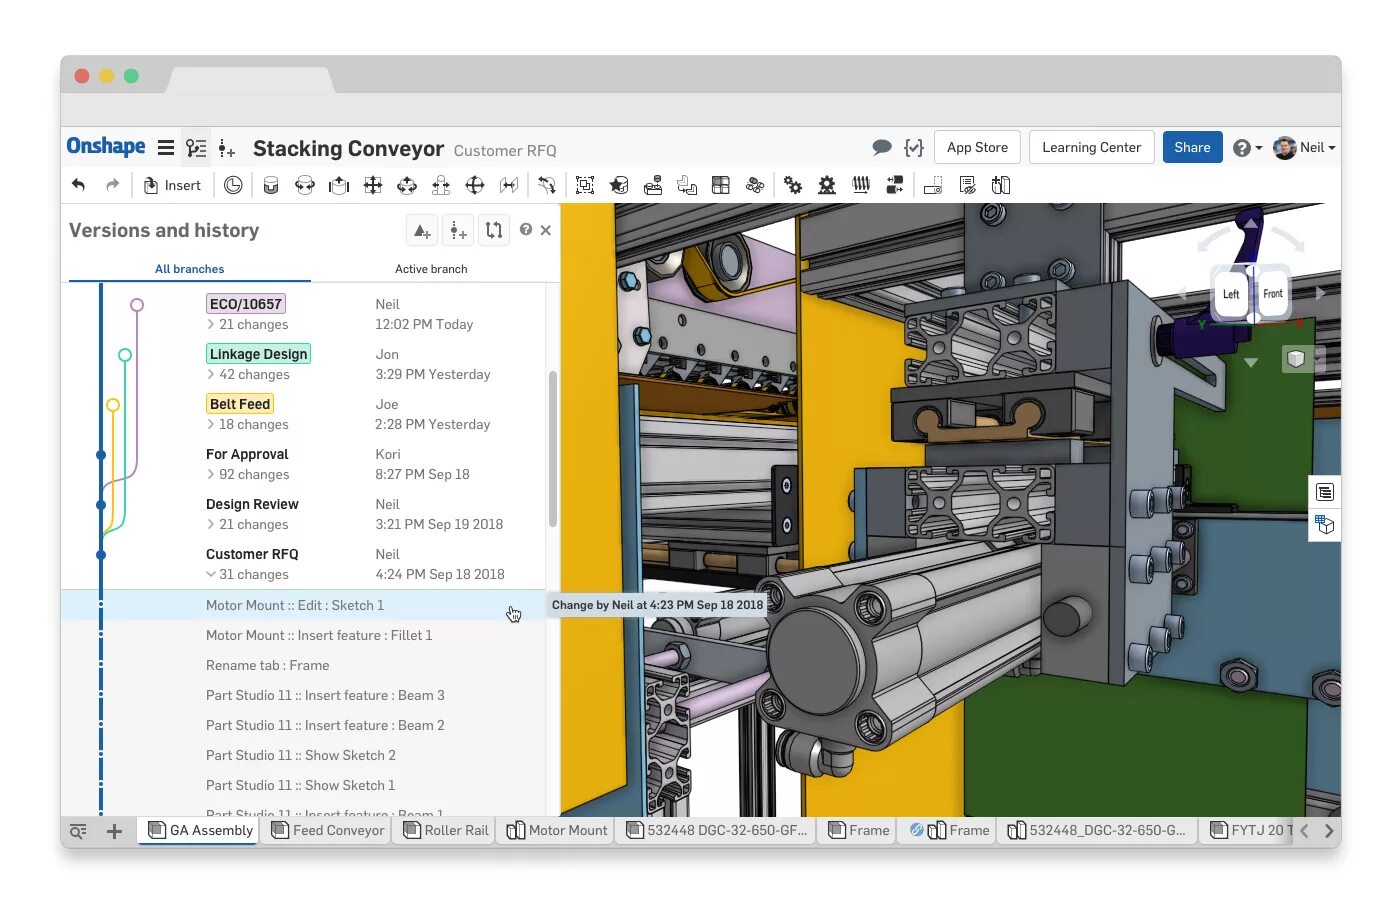Switch to the GA Assembly tab

[200, 830]
